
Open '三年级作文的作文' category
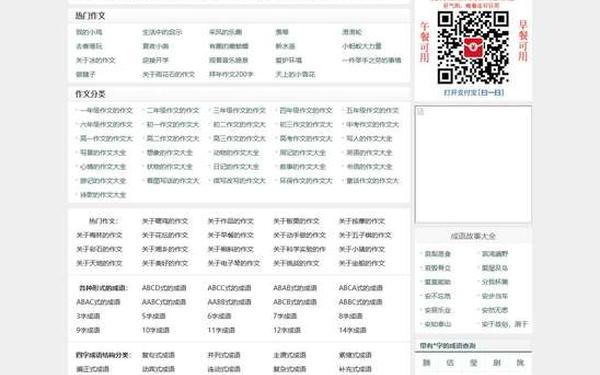coord(240,111)
